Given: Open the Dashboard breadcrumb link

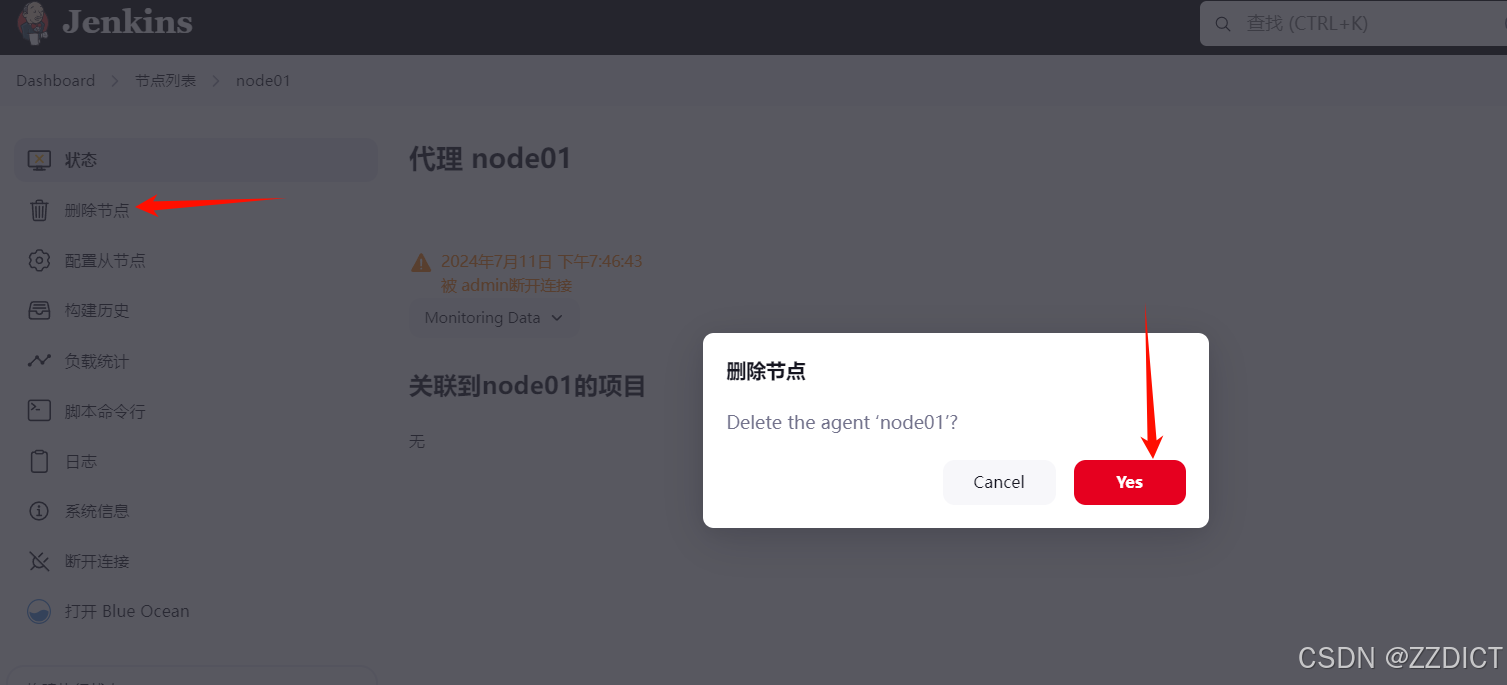Looking at the screenshot, I should [x=56, y=81].
